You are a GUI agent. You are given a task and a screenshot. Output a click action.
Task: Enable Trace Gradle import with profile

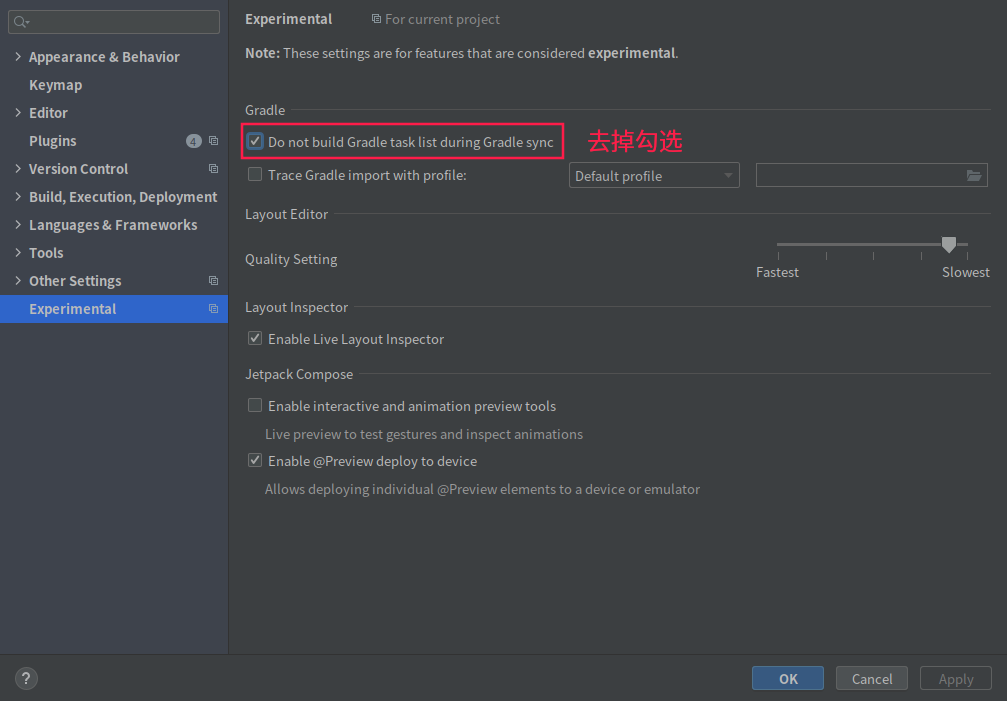255,174
